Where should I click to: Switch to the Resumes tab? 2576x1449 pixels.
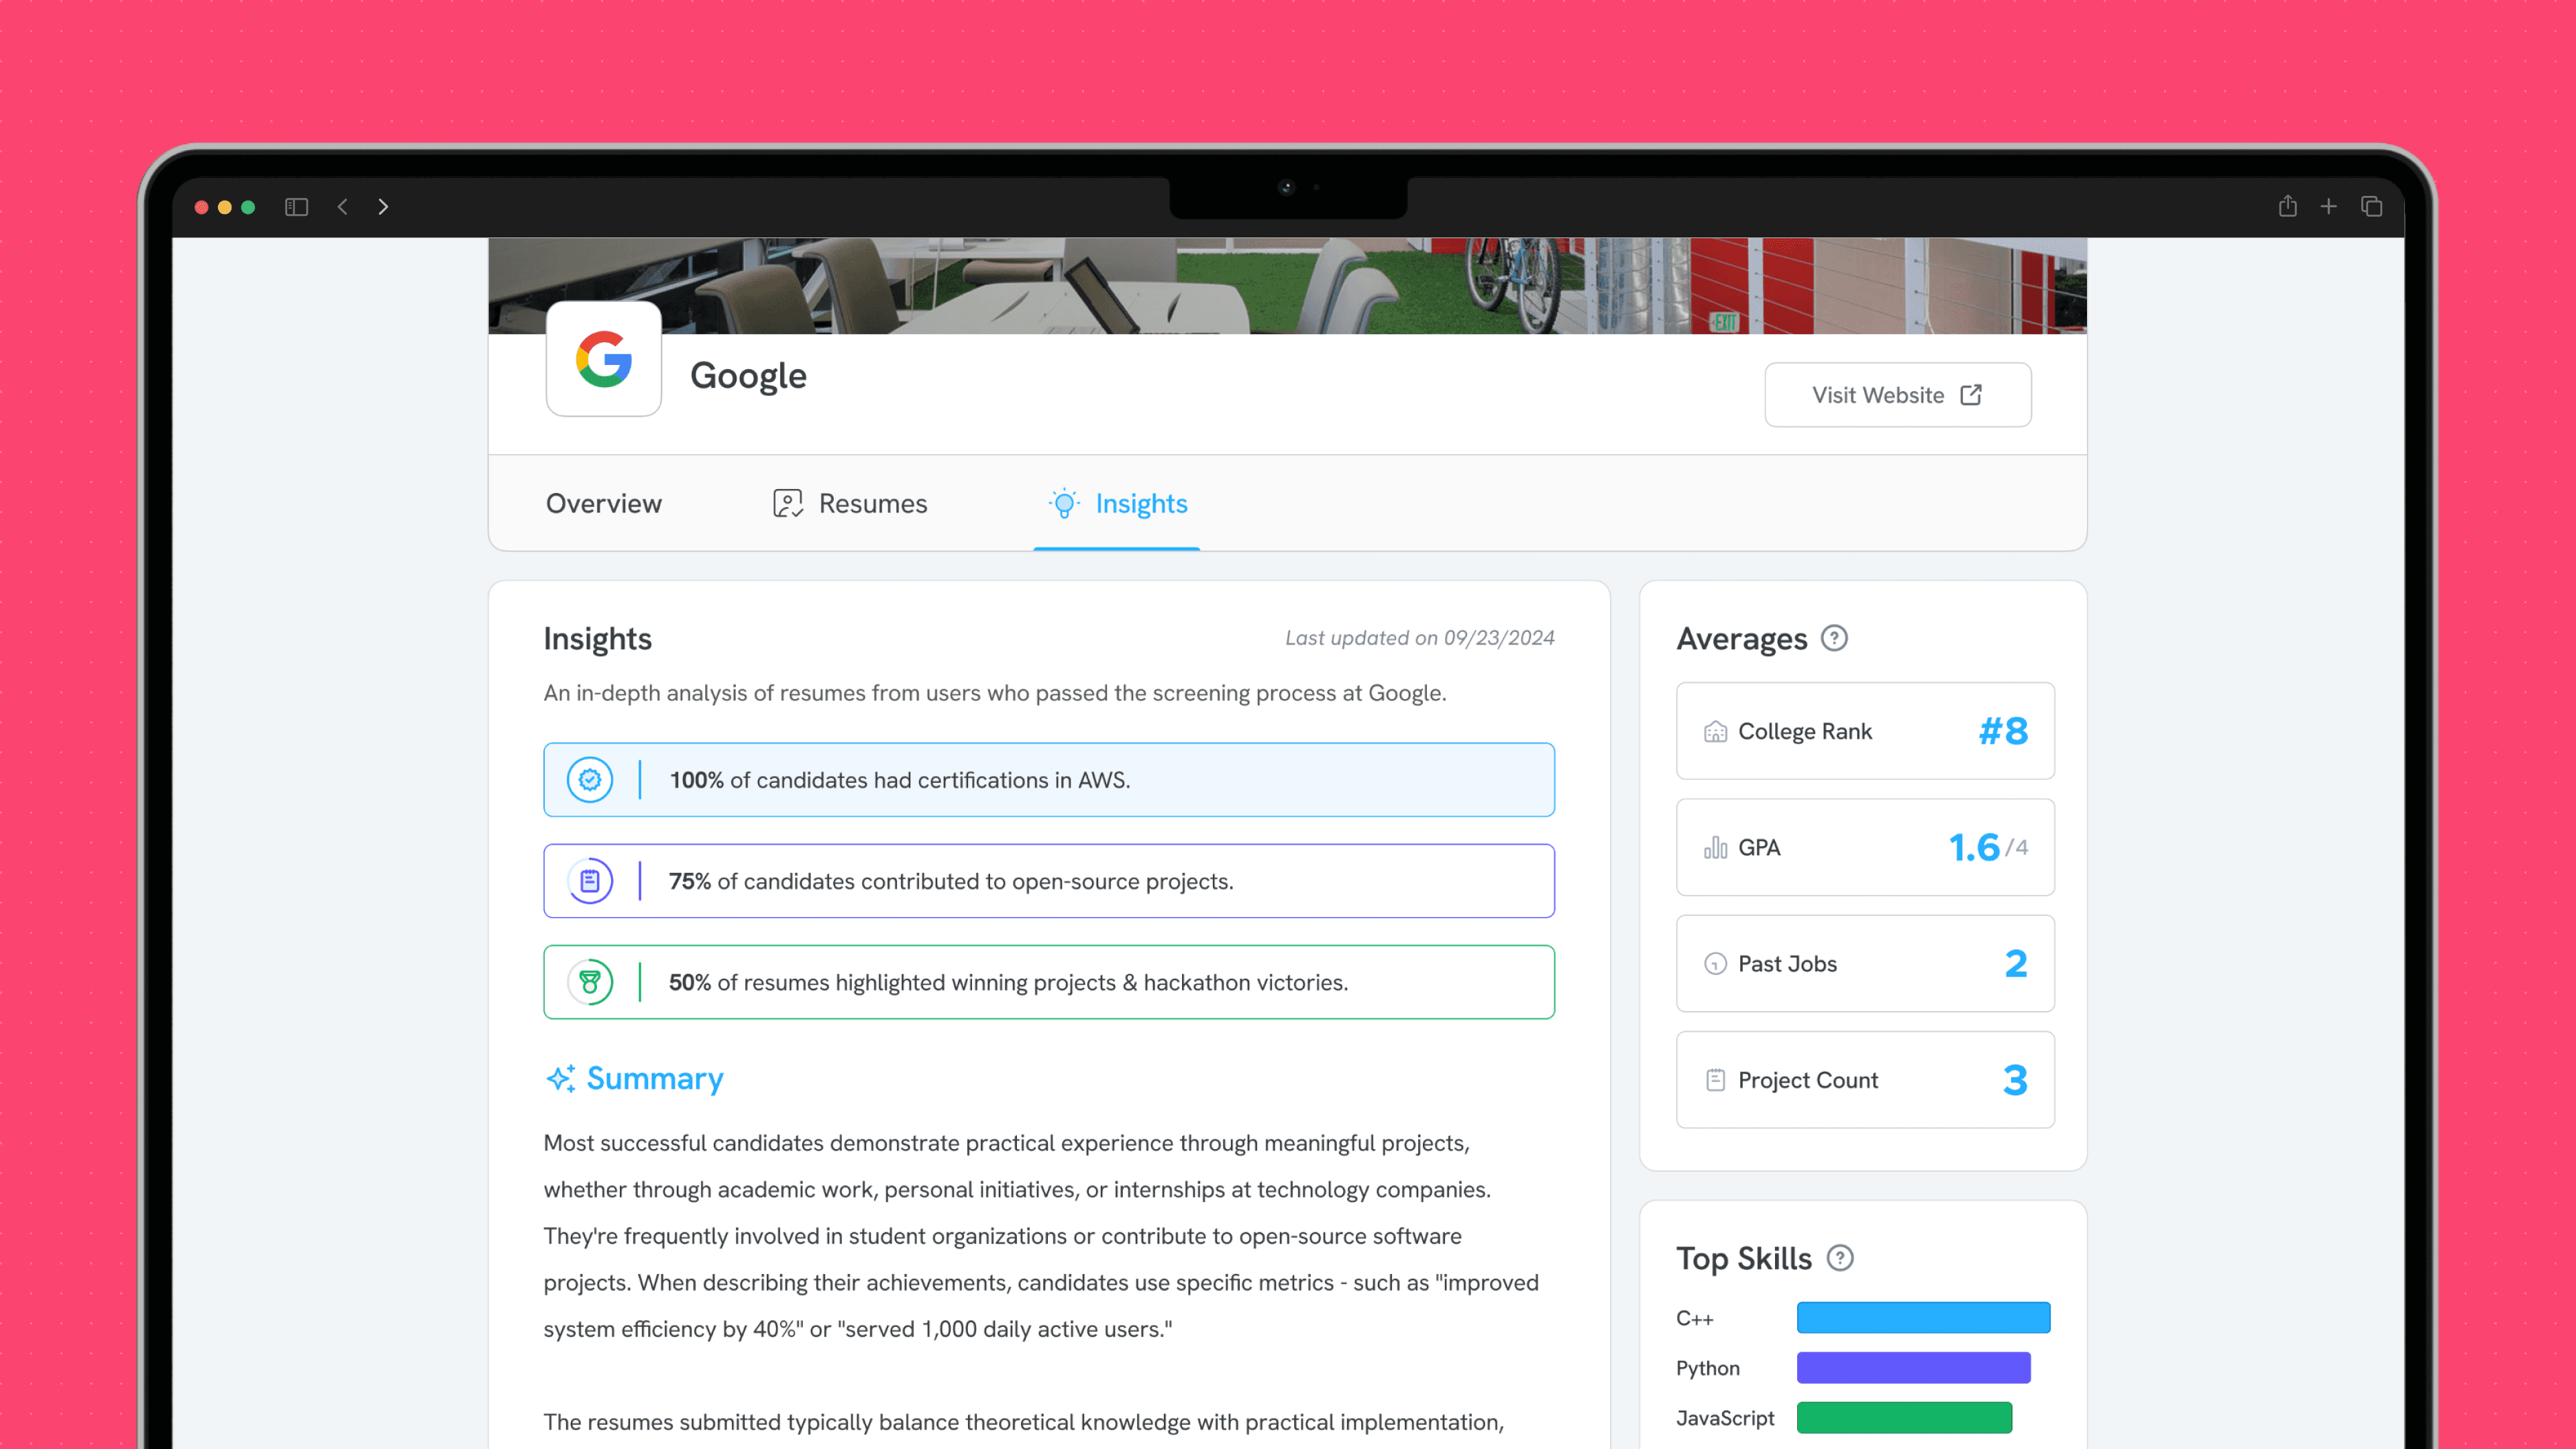tap(872, 503)
